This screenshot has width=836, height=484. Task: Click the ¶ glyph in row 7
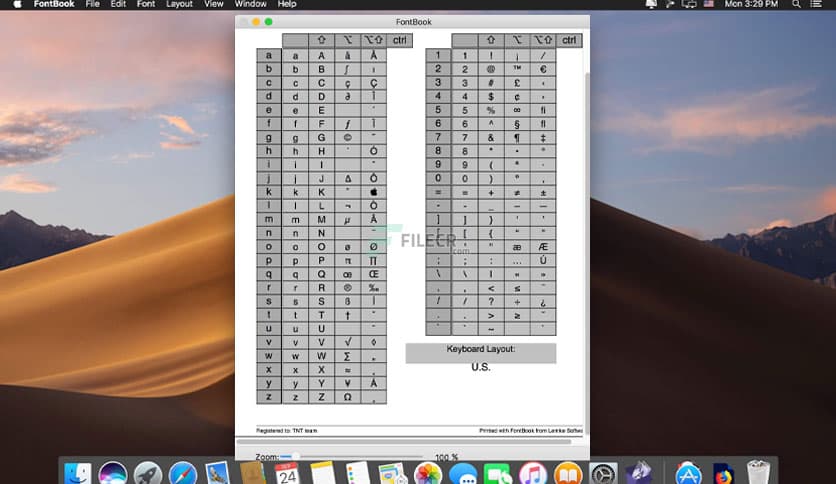tap(517, 138)
